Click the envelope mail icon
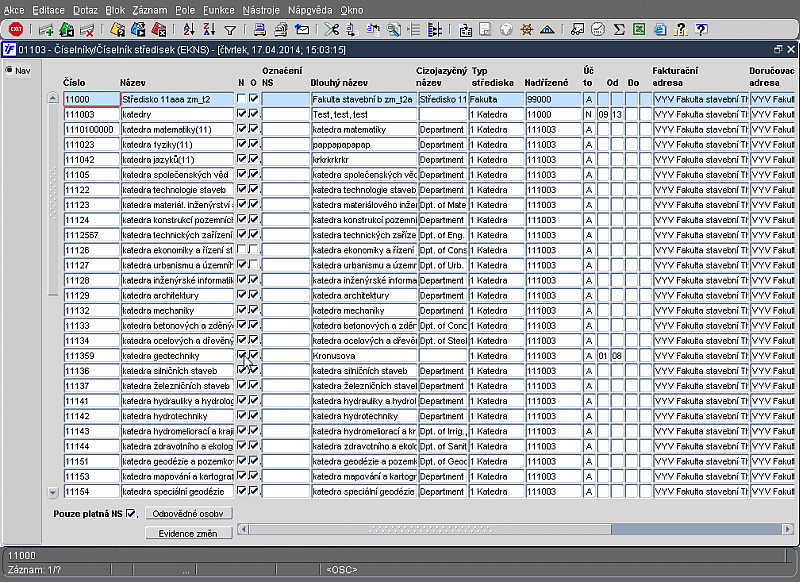Image resolution: width=800 pixels, height=582 pixels. (302, 30)
